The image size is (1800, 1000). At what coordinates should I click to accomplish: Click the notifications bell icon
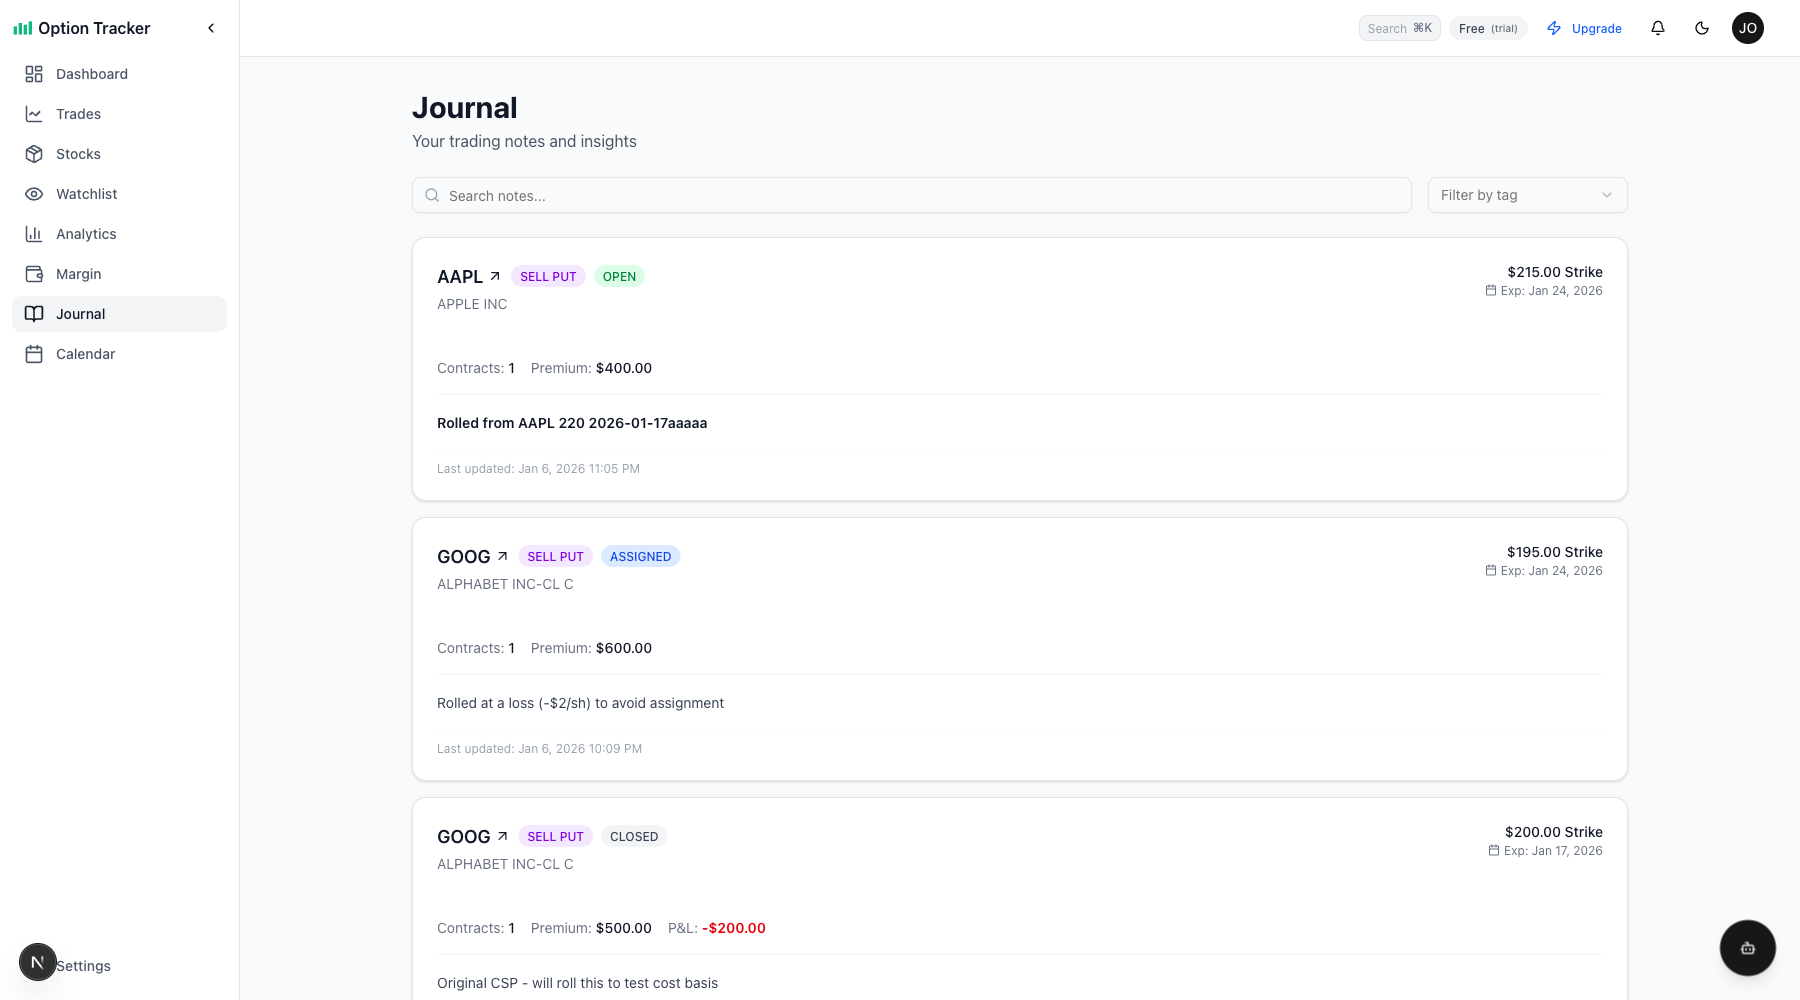(x=1658, y=28)
